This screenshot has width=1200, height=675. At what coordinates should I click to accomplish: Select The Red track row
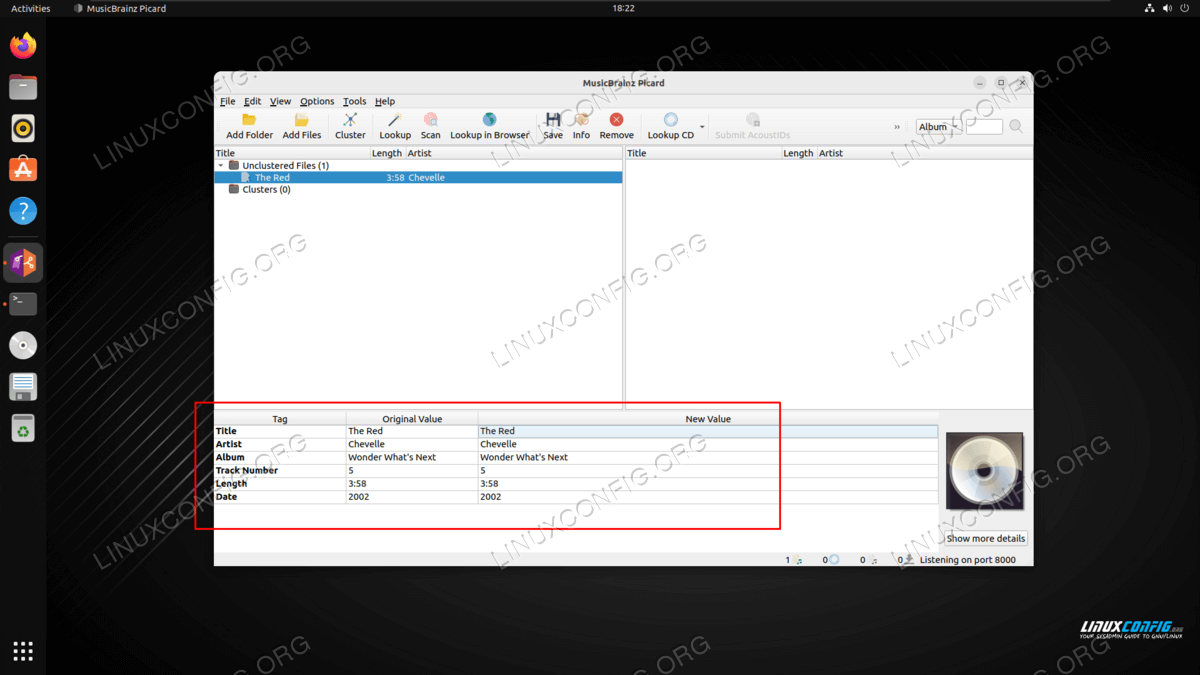click(418, 177)
